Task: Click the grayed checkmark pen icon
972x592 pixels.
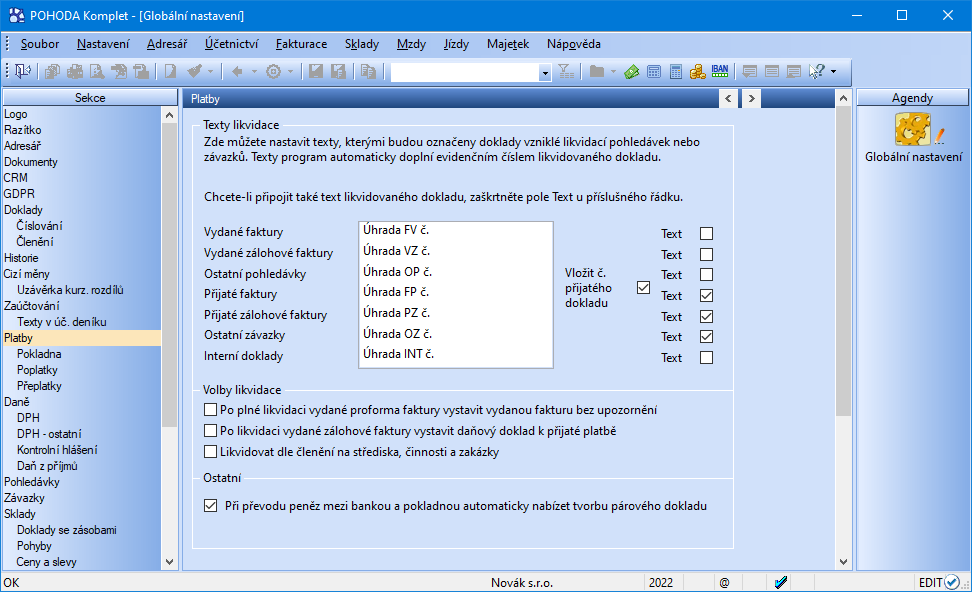Action: (195, 72)
